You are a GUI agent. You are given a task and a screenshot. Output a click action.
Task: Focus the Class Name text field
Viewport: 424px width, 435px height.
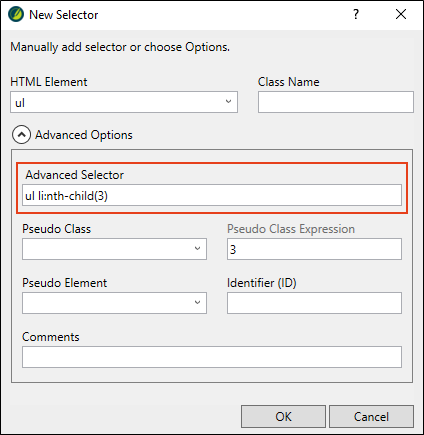click(x=336, y=102)
